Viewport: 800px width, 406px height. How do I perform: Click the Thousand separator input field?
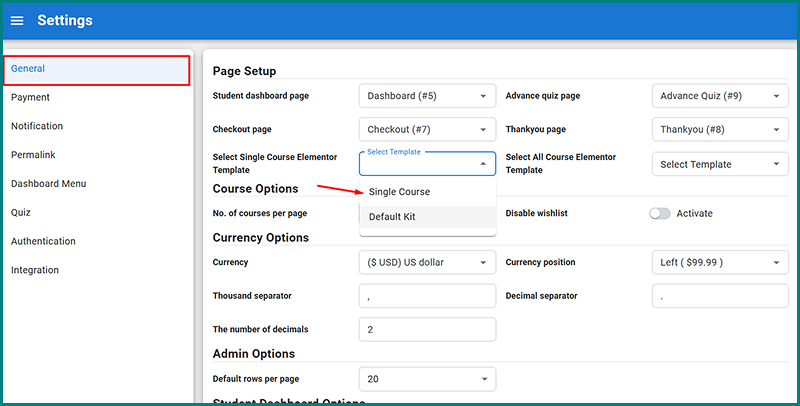[427, 296]
